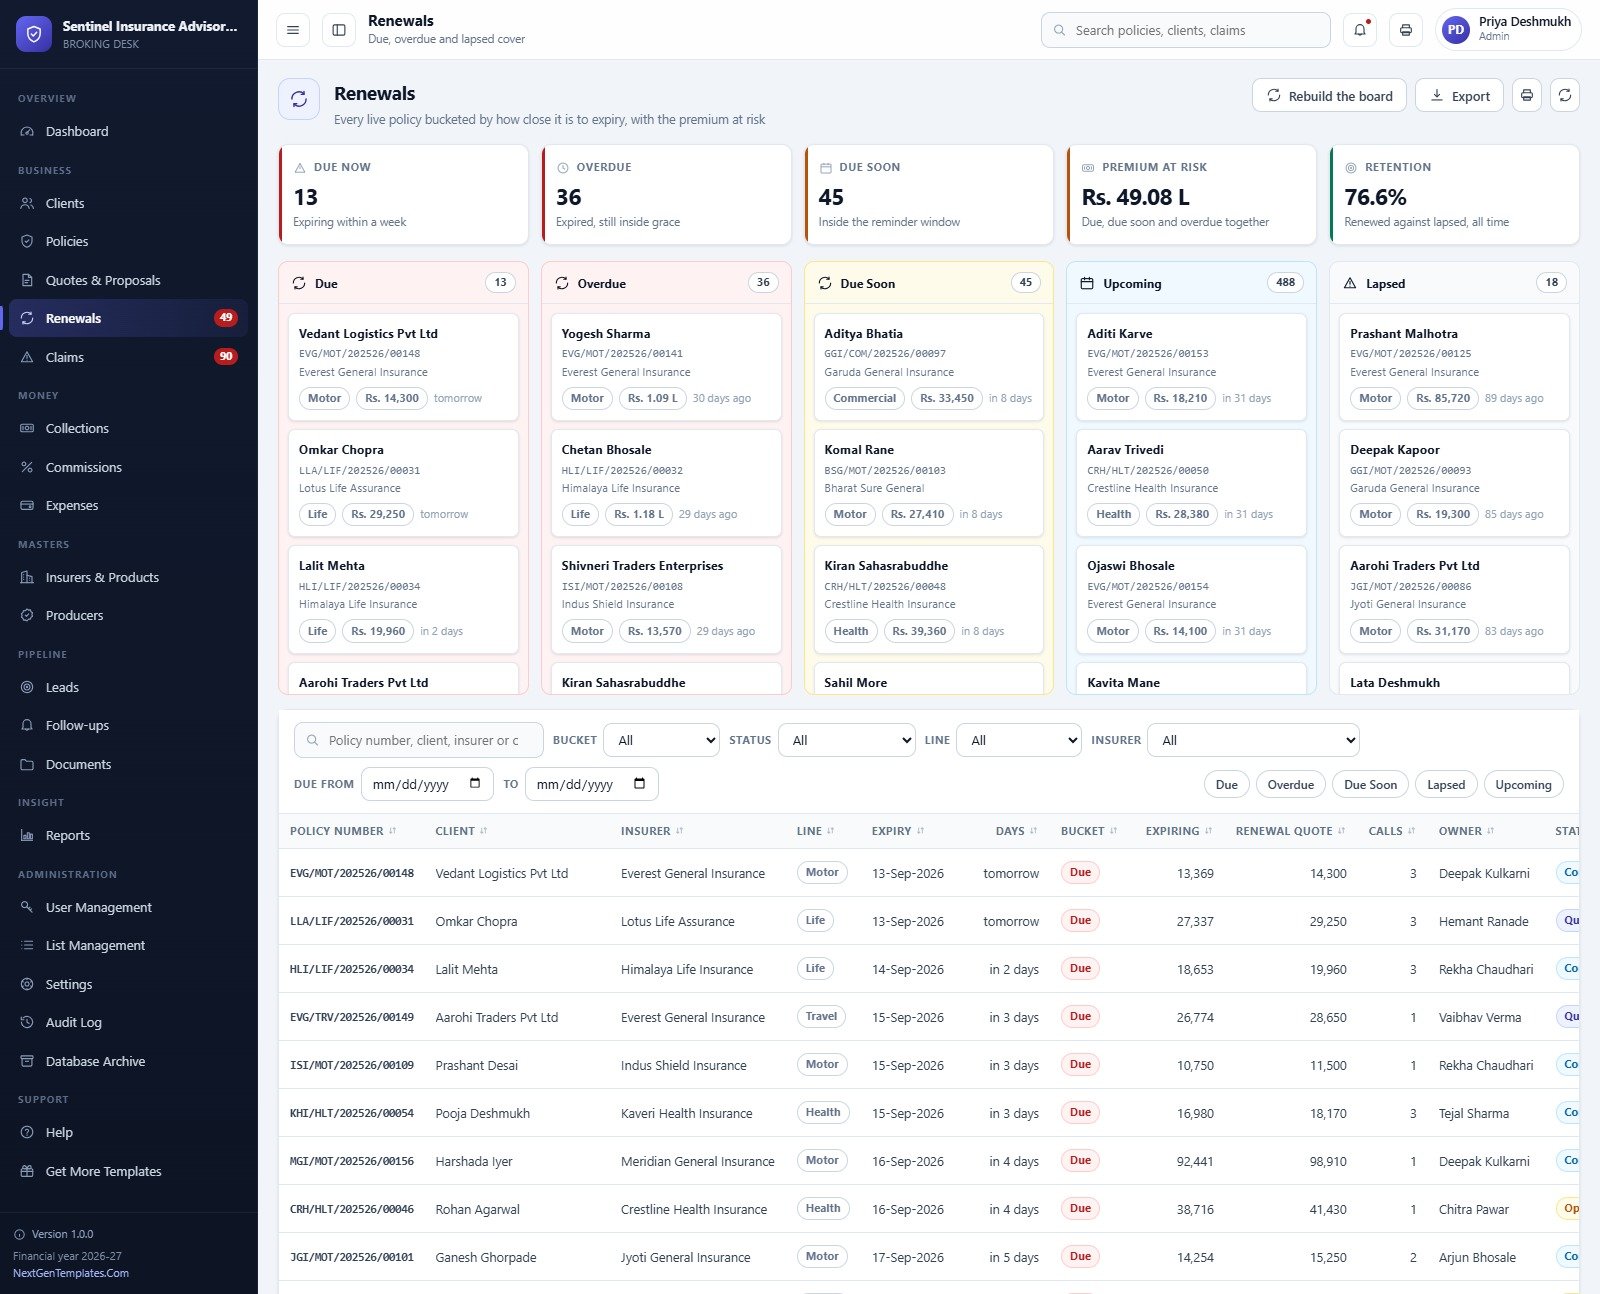Toggle the sidebar panel layout icon
The height and width of the screenshot is (1294, 1600).
click(x=339, y=30)
